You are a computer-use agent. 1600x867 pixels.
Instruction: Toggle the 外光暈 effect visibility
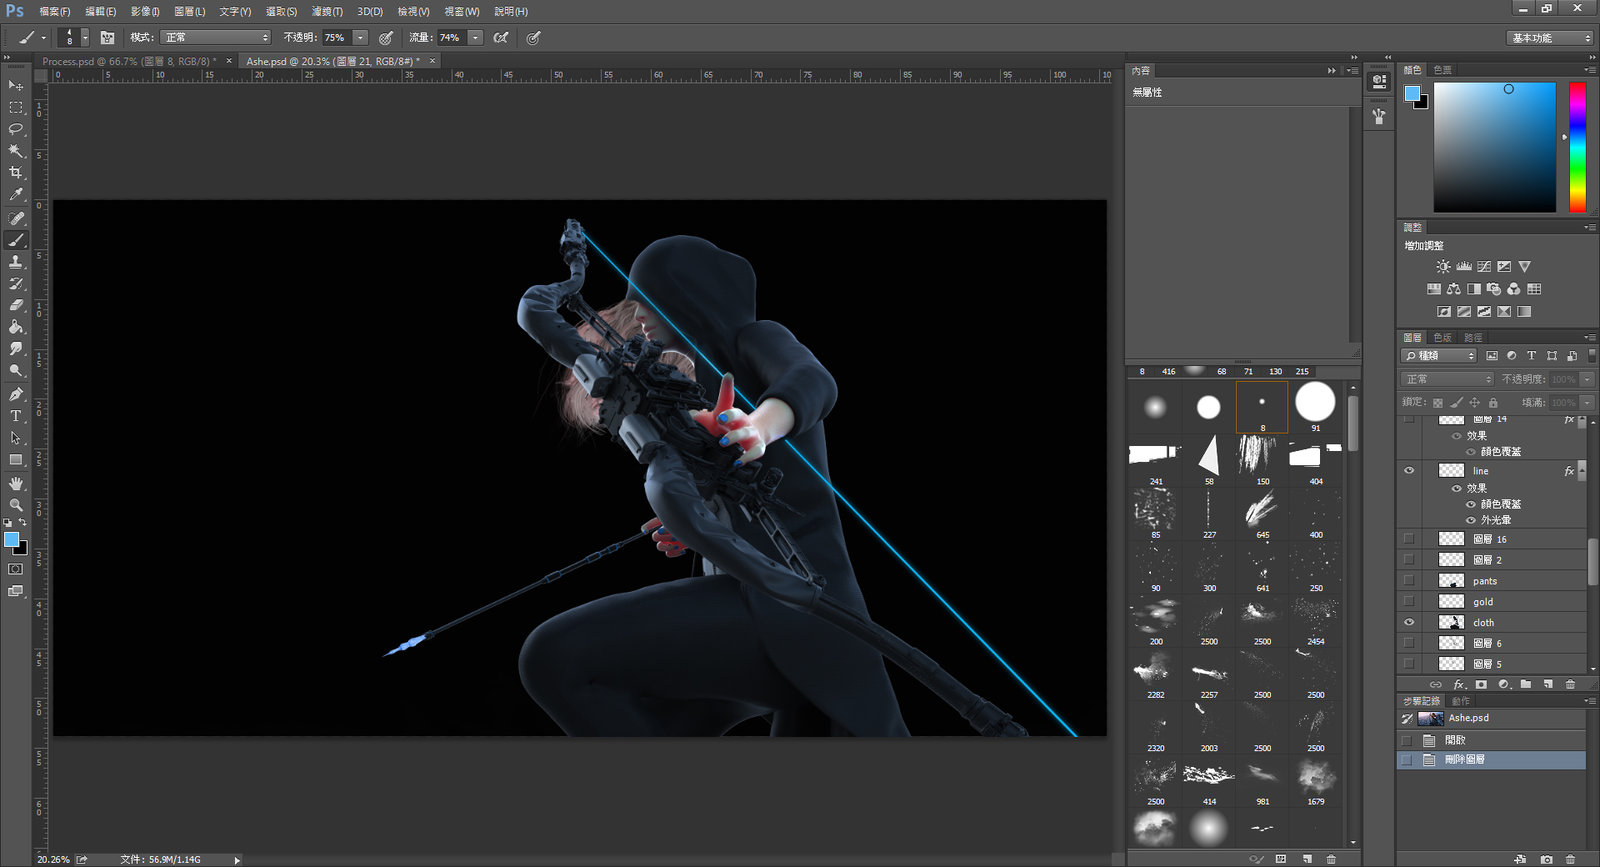pos(1471,520)
